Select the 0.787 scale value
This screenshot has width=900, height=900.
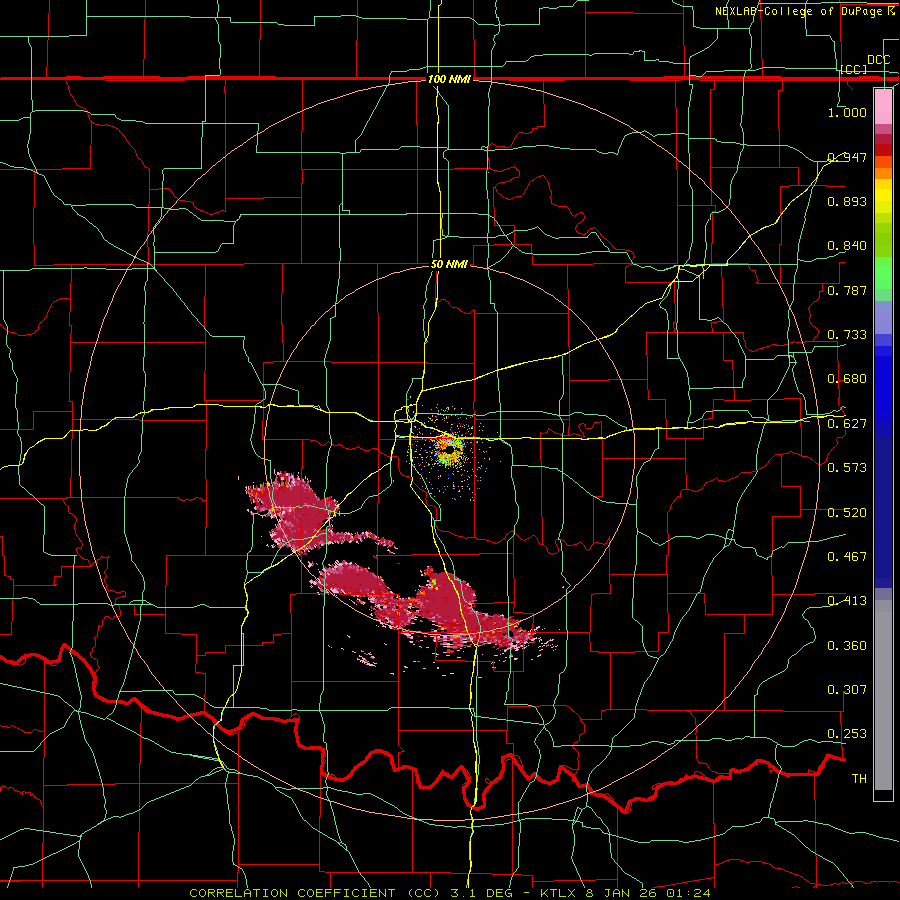847,290
